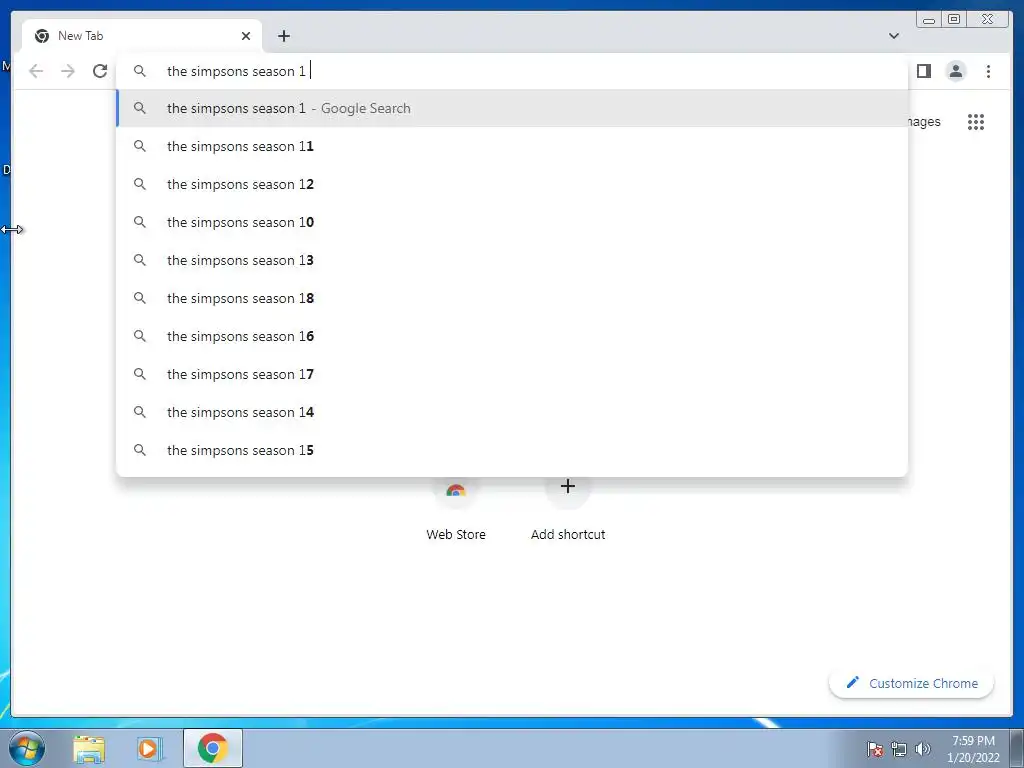The image size is (1024, 768).
Task: Choose 'the simpsons season 1 - Google Search'
Action: tap(512, 108)
